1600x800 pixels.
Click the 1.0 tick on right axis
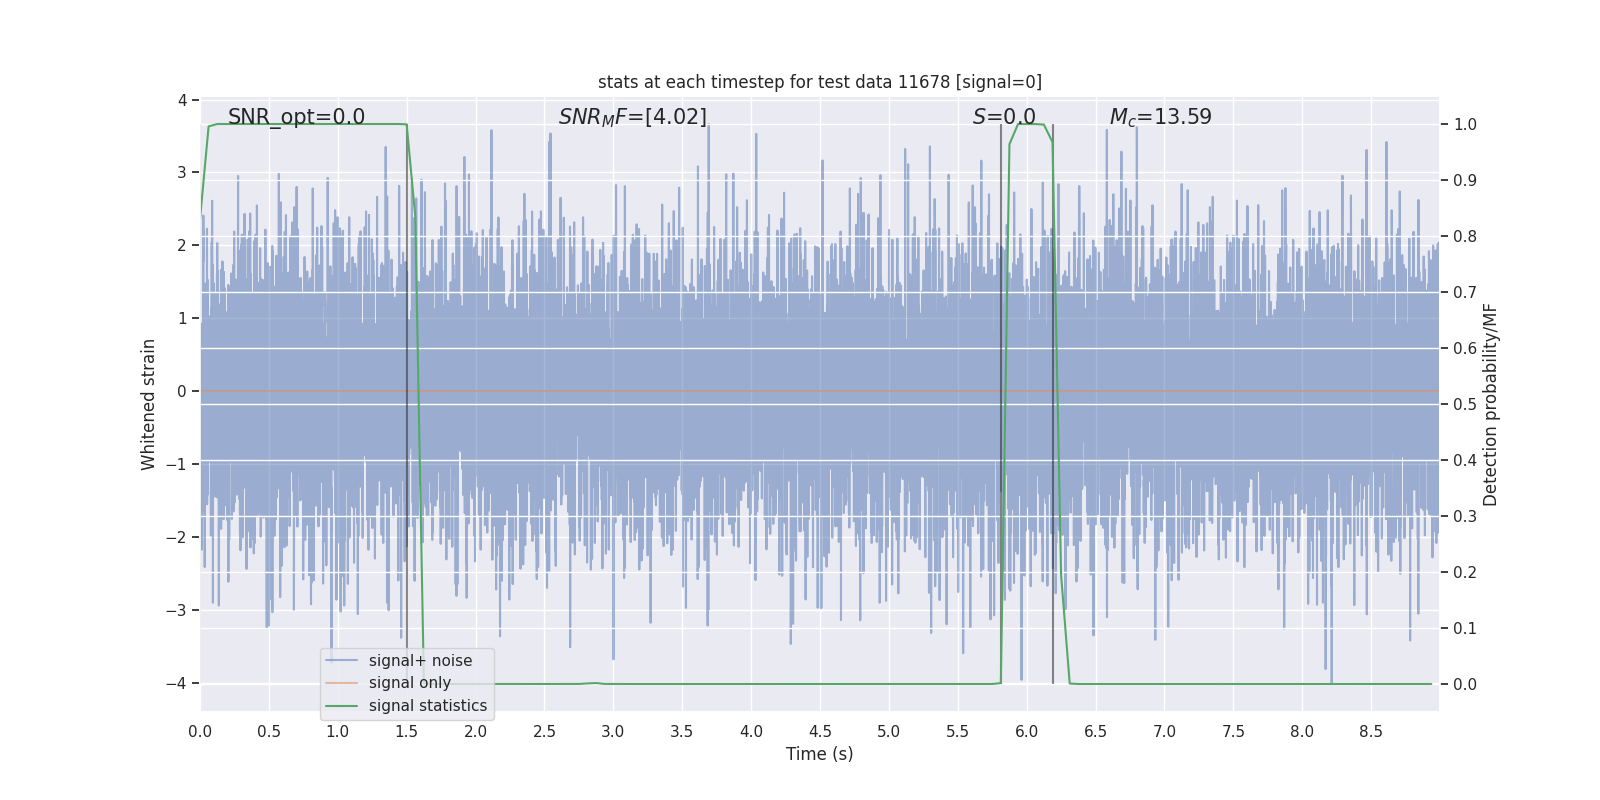coord(1465,125)
